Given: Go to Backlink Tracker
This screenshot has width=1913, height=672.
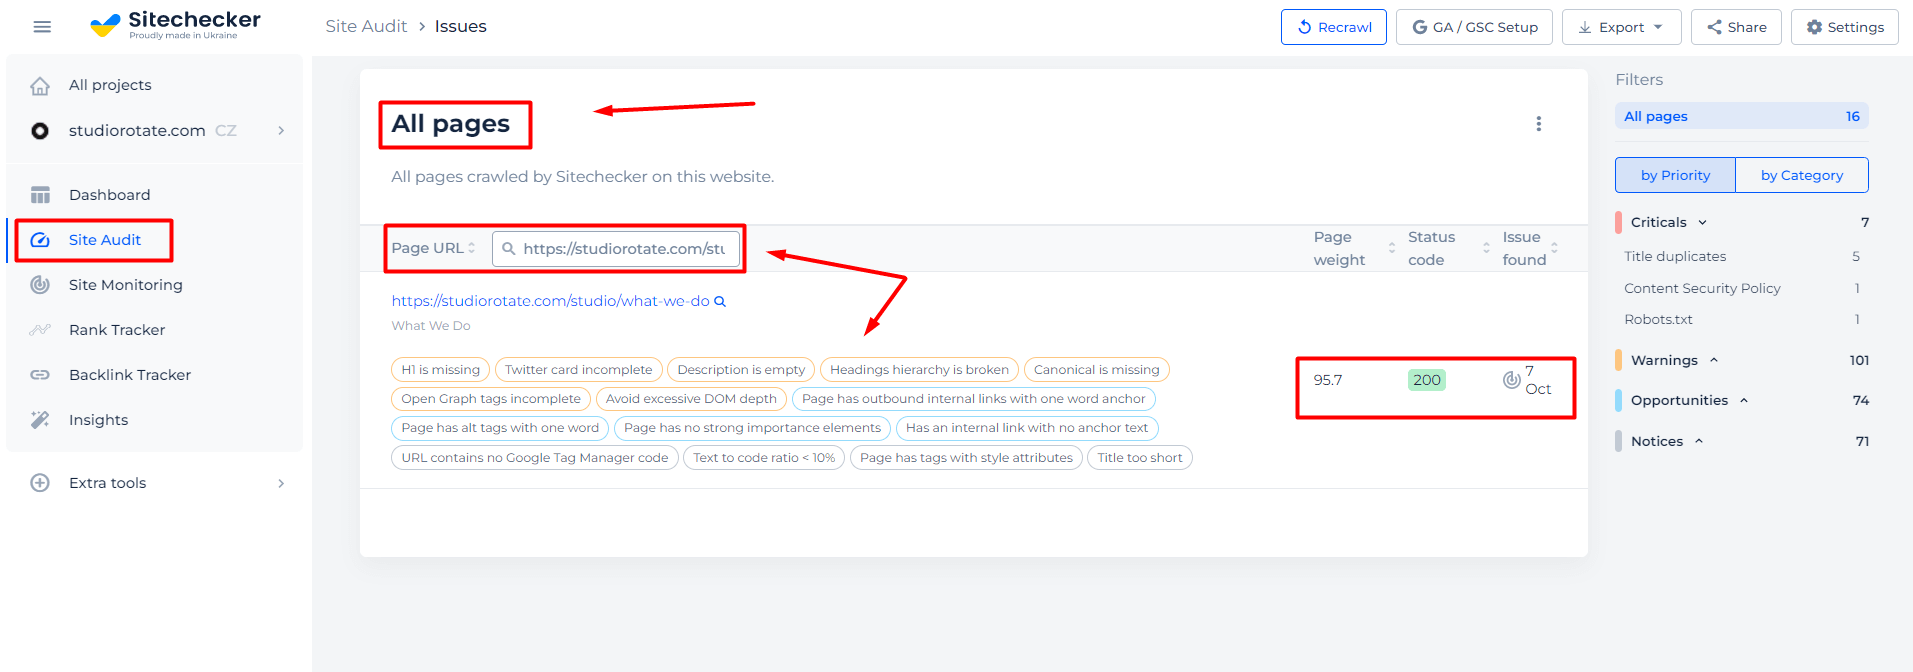Looking at the screenshot, I should [x=130, y=375].
